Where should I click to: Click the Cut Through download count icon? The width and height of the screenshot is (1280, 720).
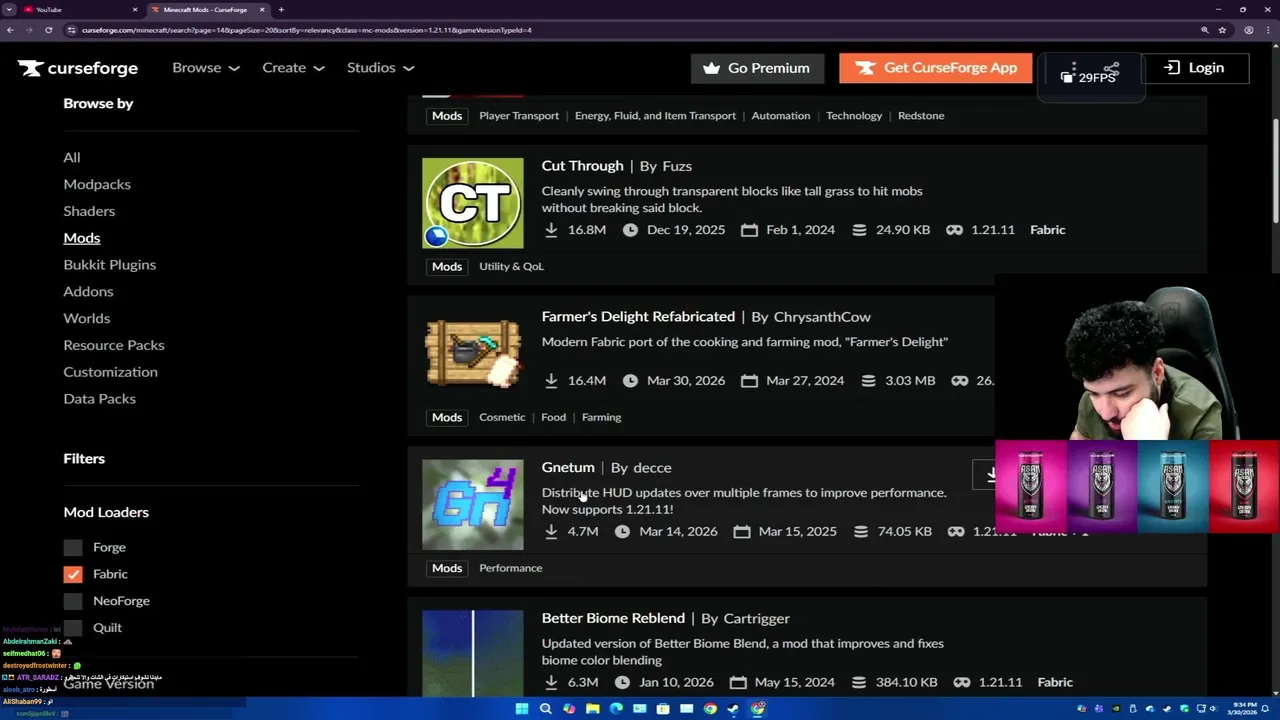[551, 230]
